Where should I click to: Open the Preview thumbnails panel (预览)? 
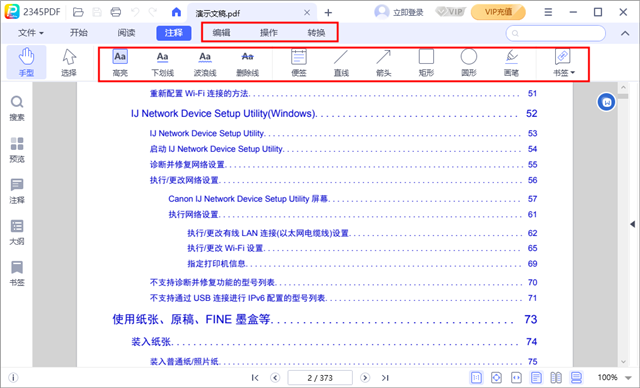pos(17,150)
